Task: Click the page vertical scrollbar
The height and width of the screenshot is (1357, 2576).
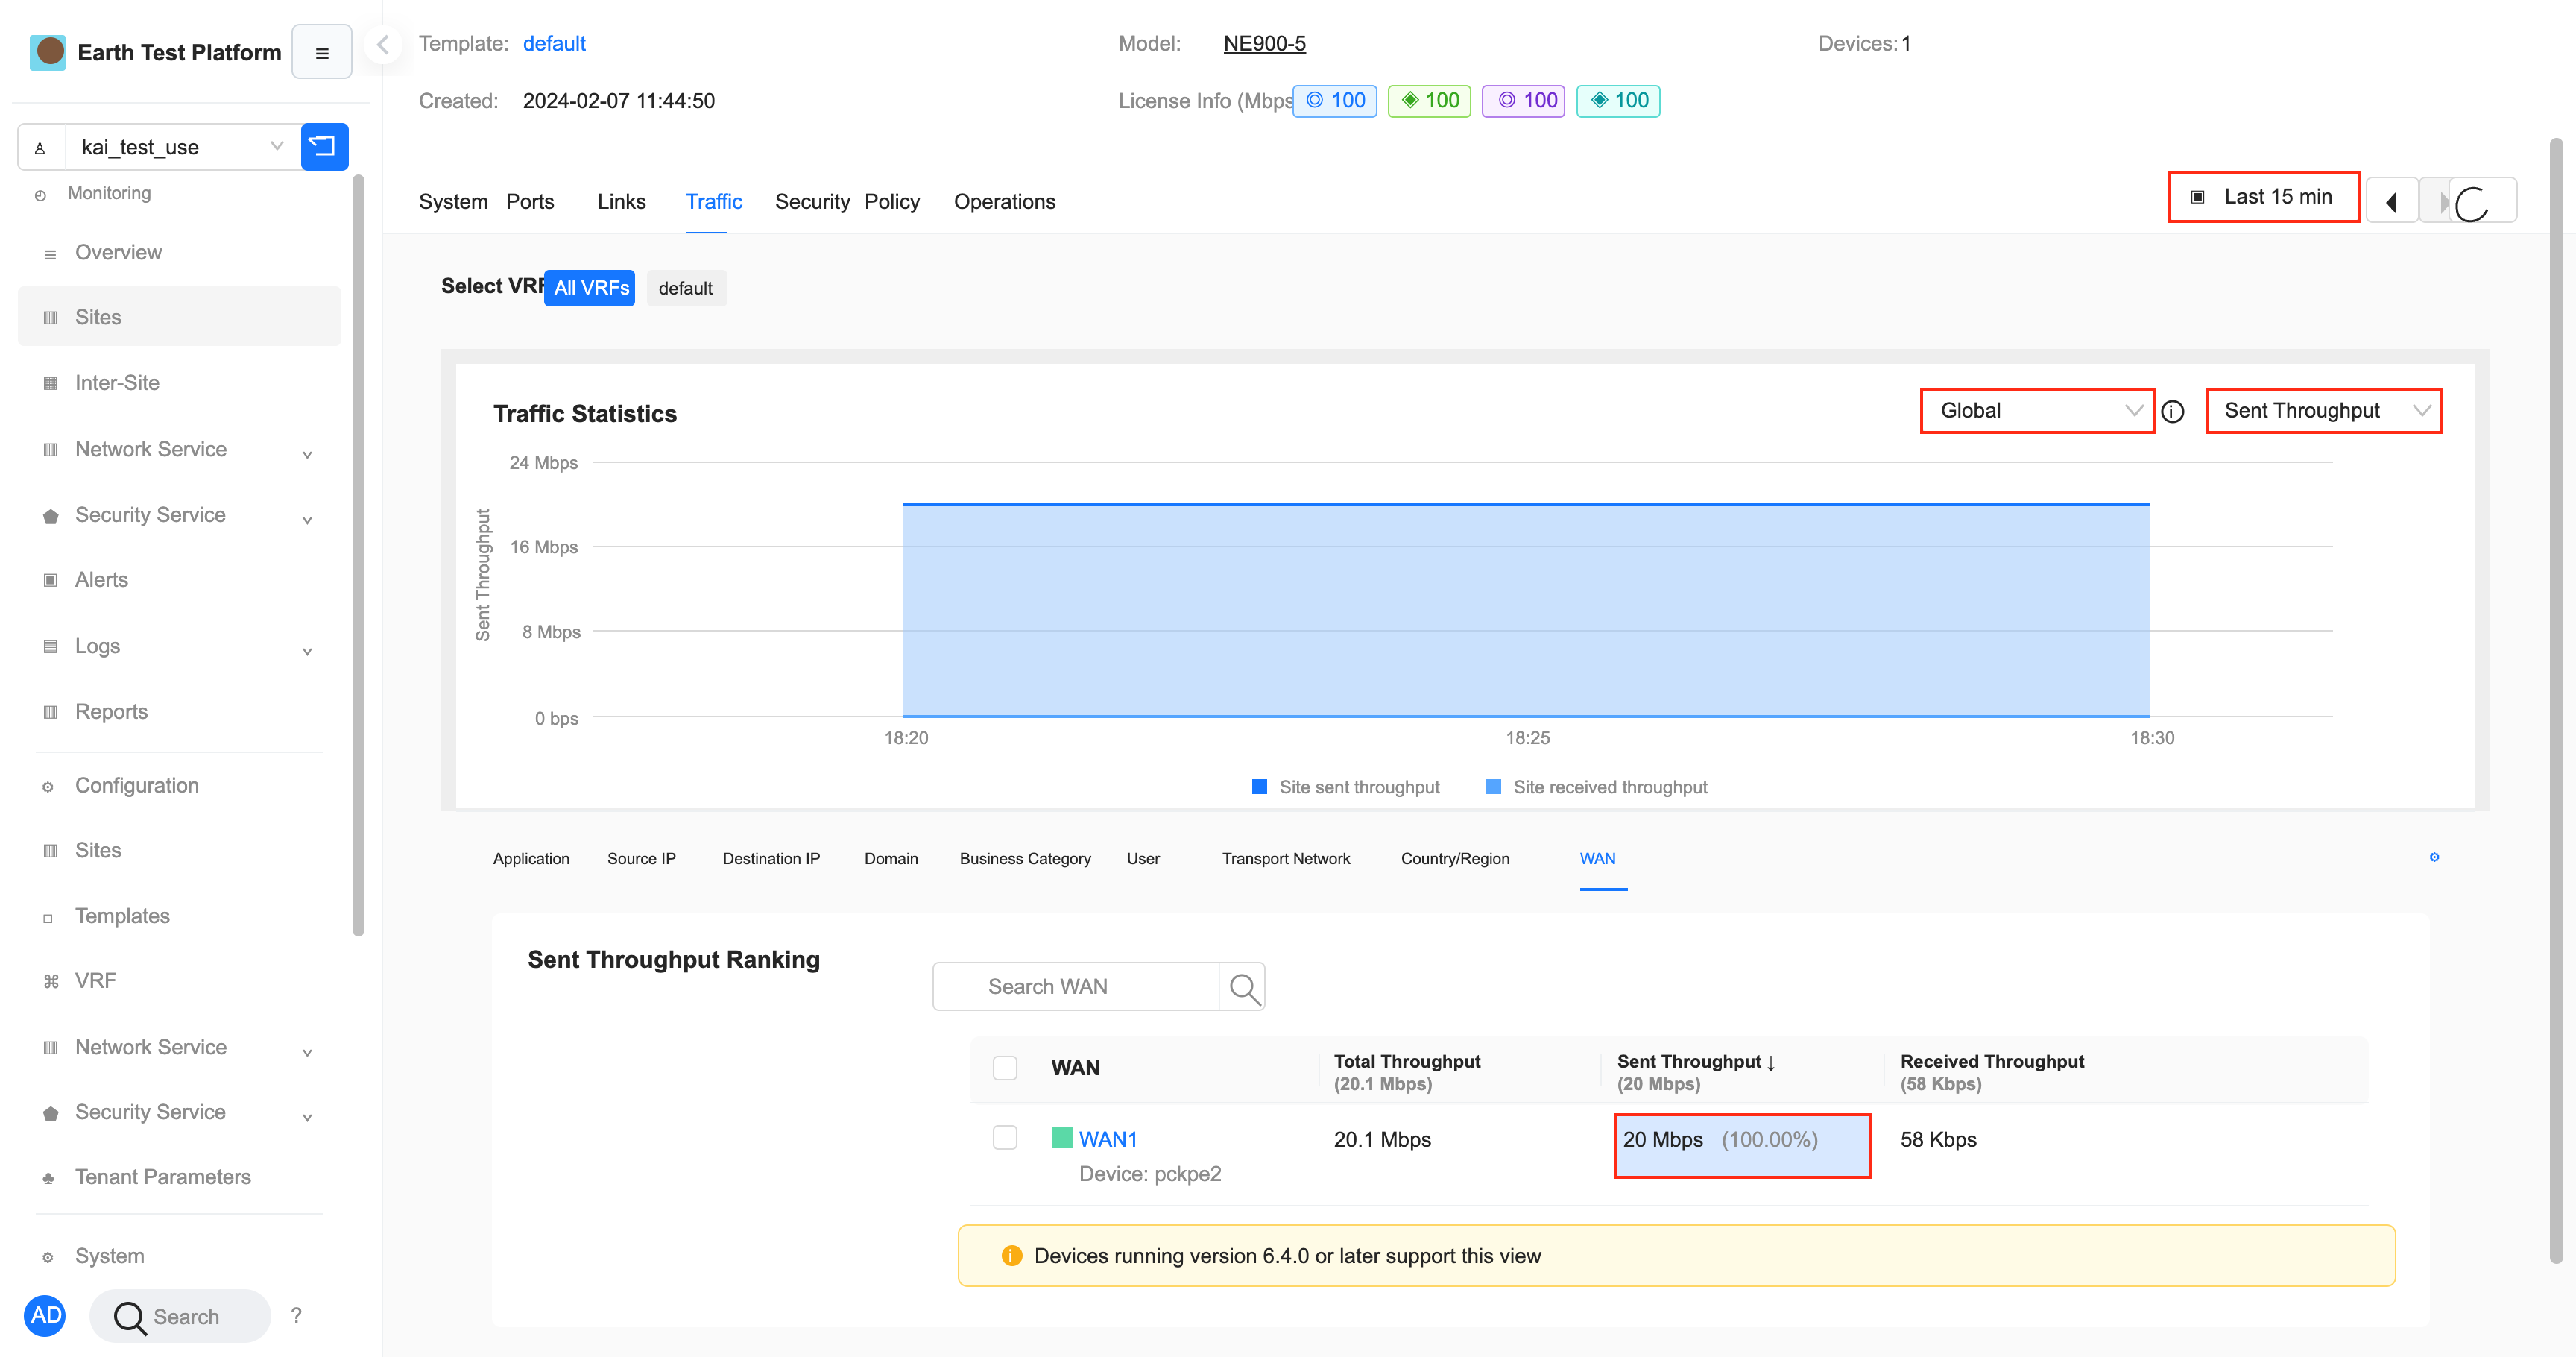Action: (2557, 700)
